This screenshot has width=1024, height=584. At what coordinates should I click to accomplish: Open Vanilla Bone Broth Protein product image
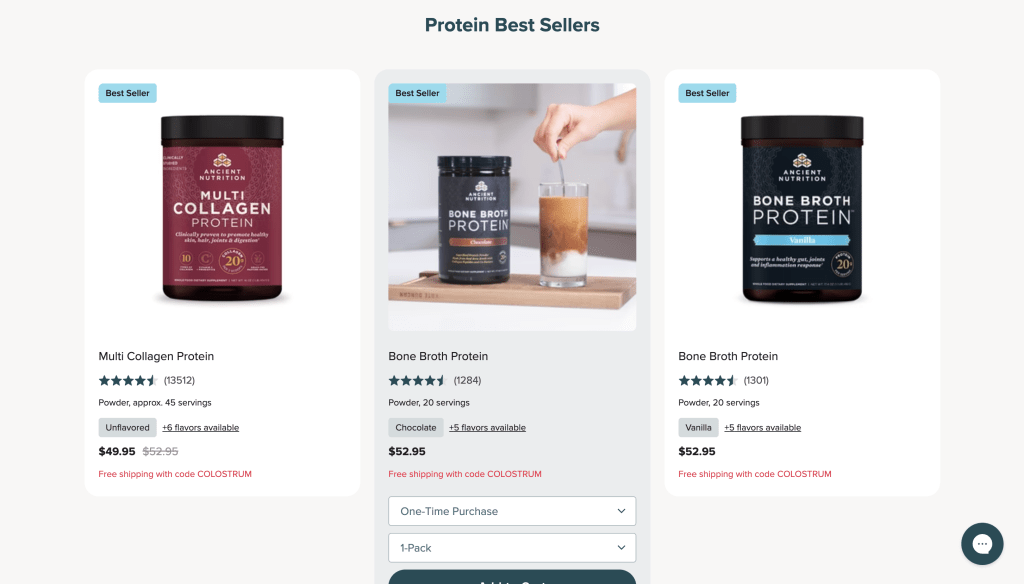point(802,208)
